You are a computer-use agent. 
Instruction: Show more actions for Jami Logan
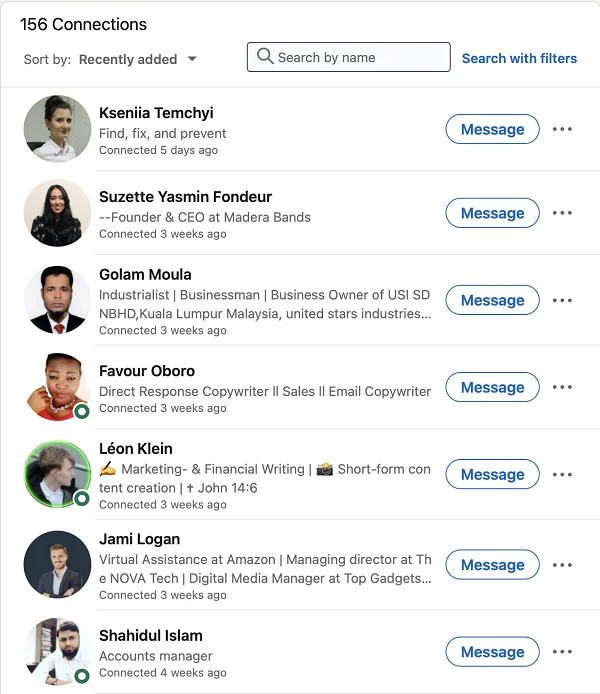(x=562, y=565)
